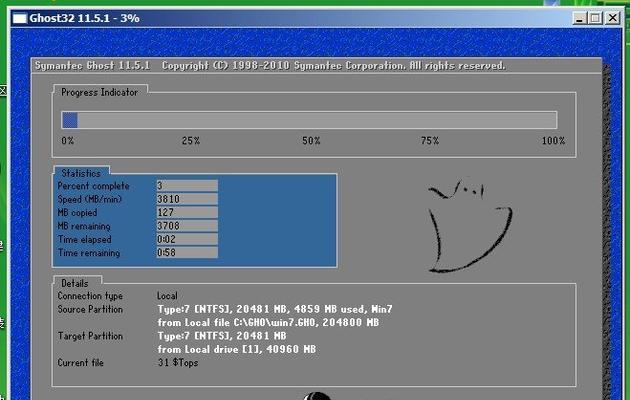Click the target line Type:7 [NTFS], 20481 MB
This screenshot has width=630, height=400.
pos(222,336)
